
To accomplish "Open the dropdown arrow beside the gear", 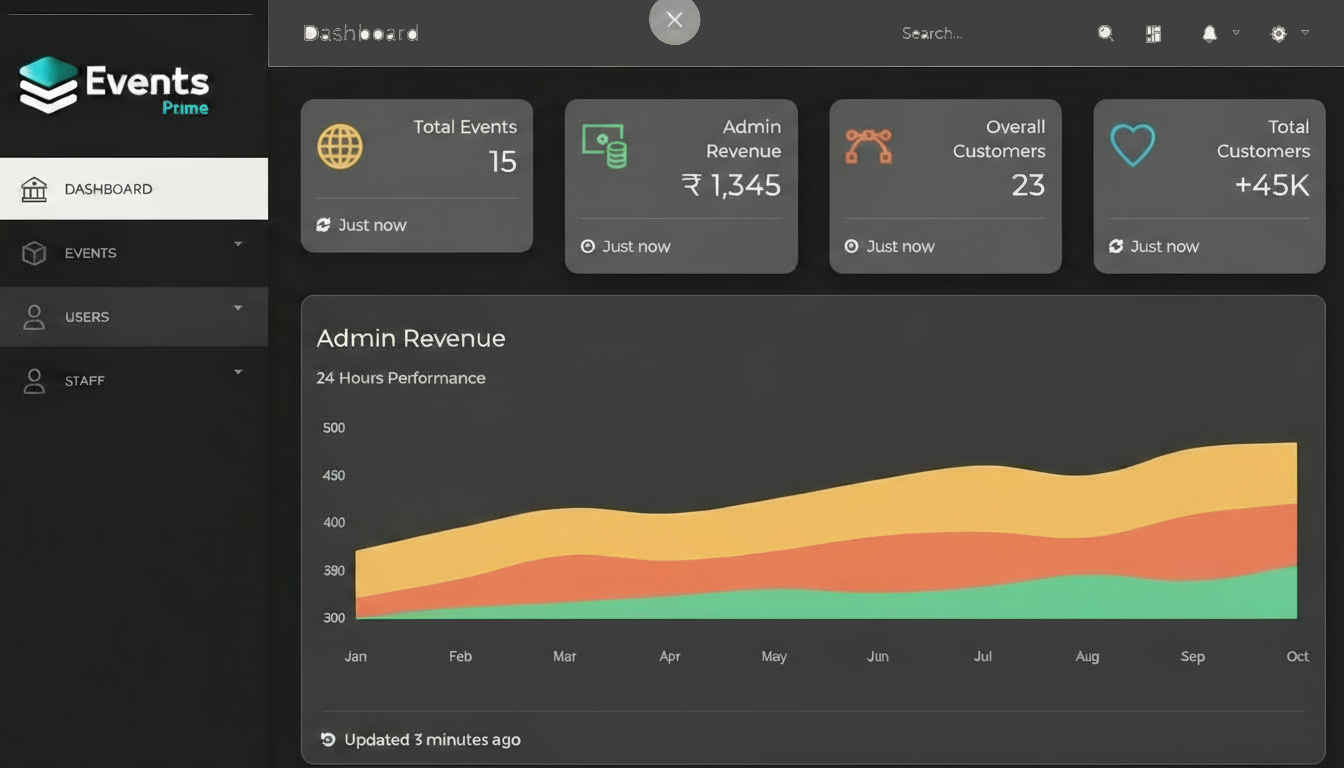I will point(1305,33).
